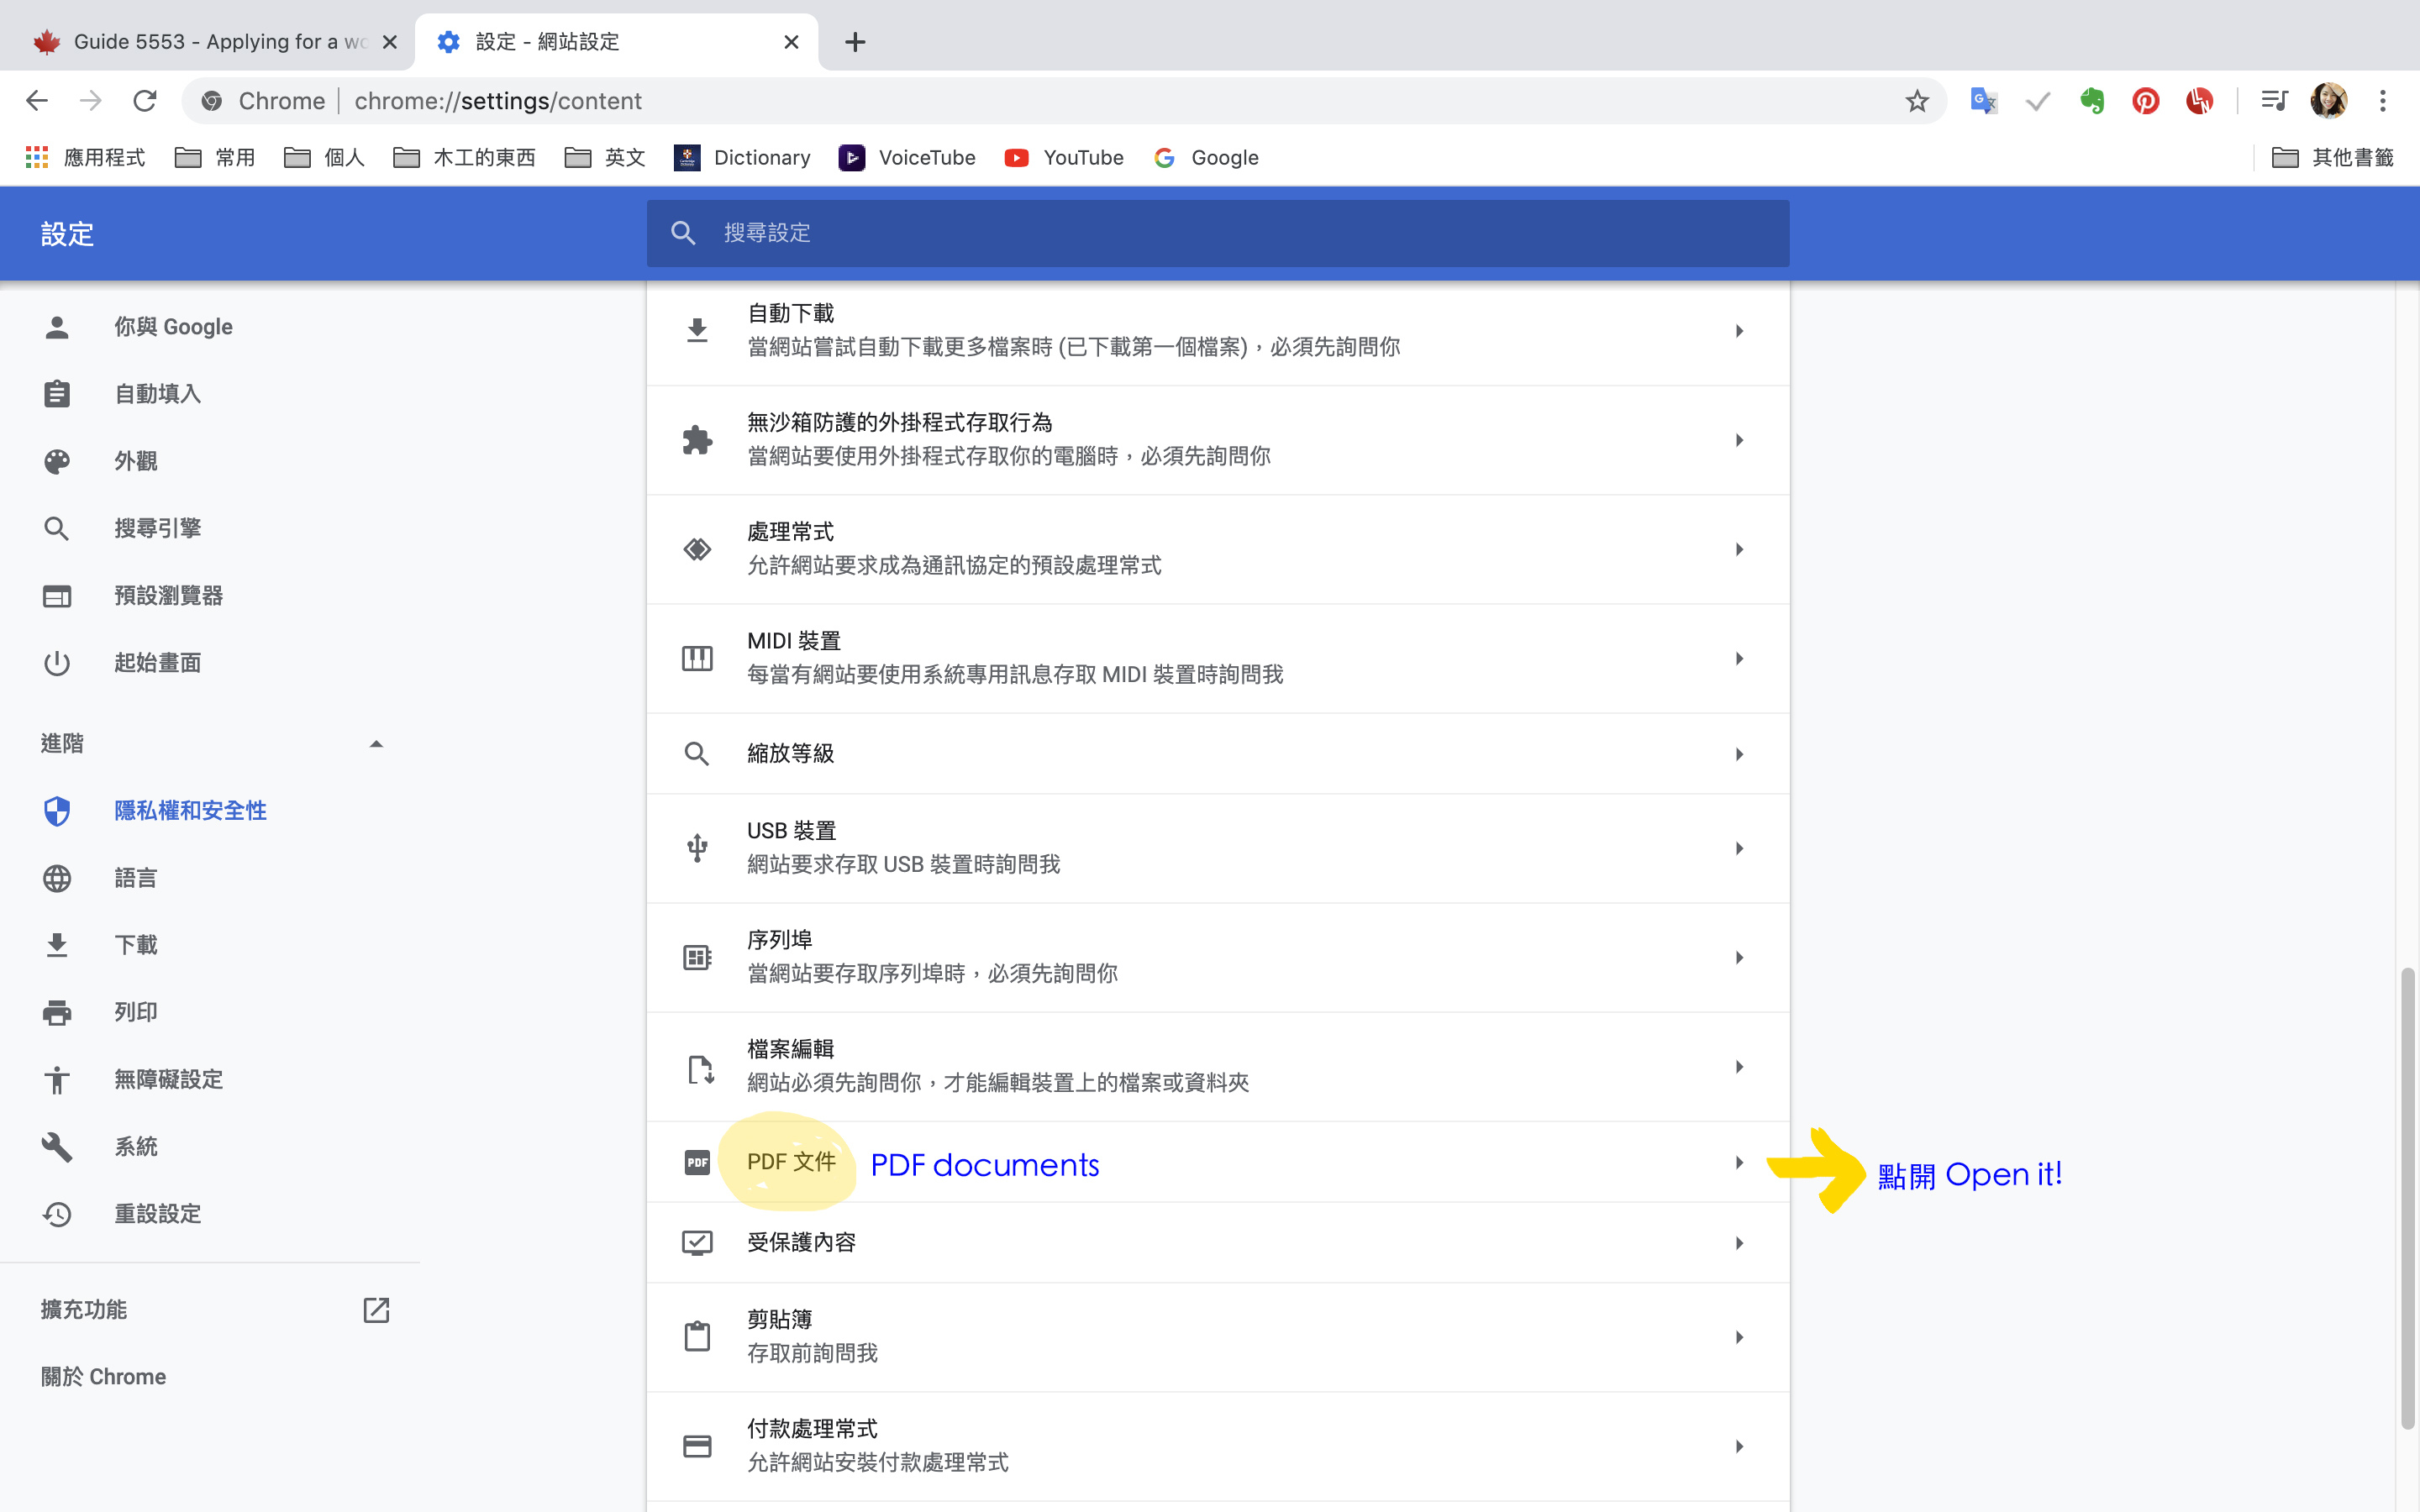Expand USB 裝置 row arrow
This screenshot has width=2420, height=1512.
pyautogui.click(x=1739, y=848)
